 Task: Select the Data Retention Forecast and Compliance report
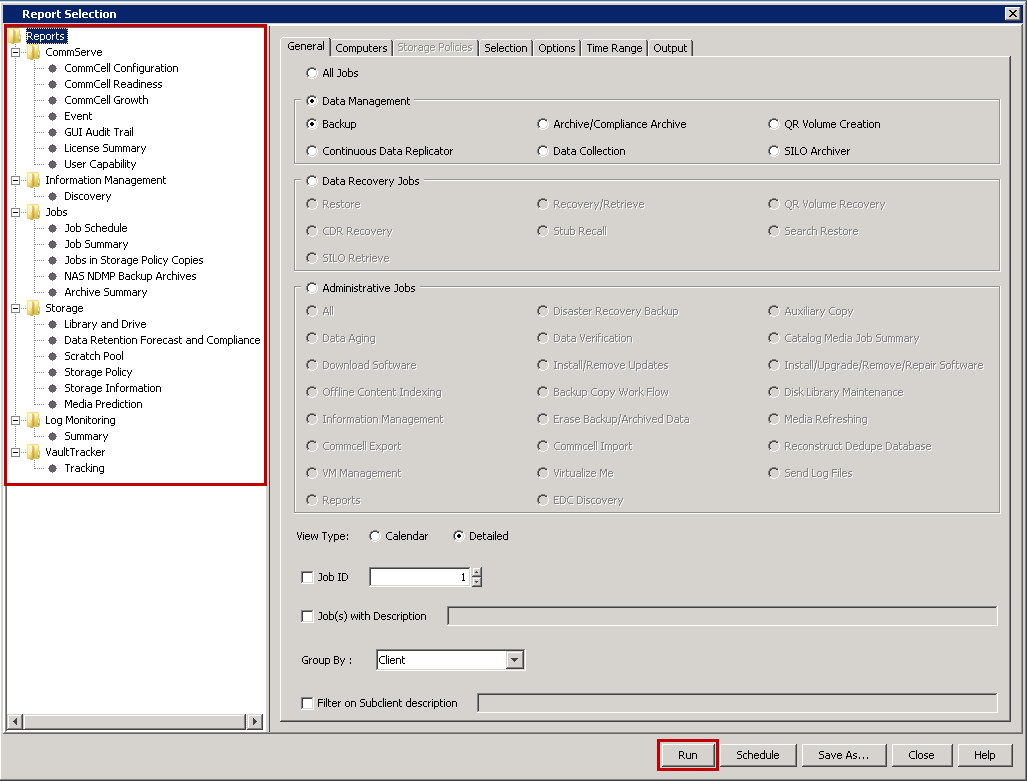[162, 340]
